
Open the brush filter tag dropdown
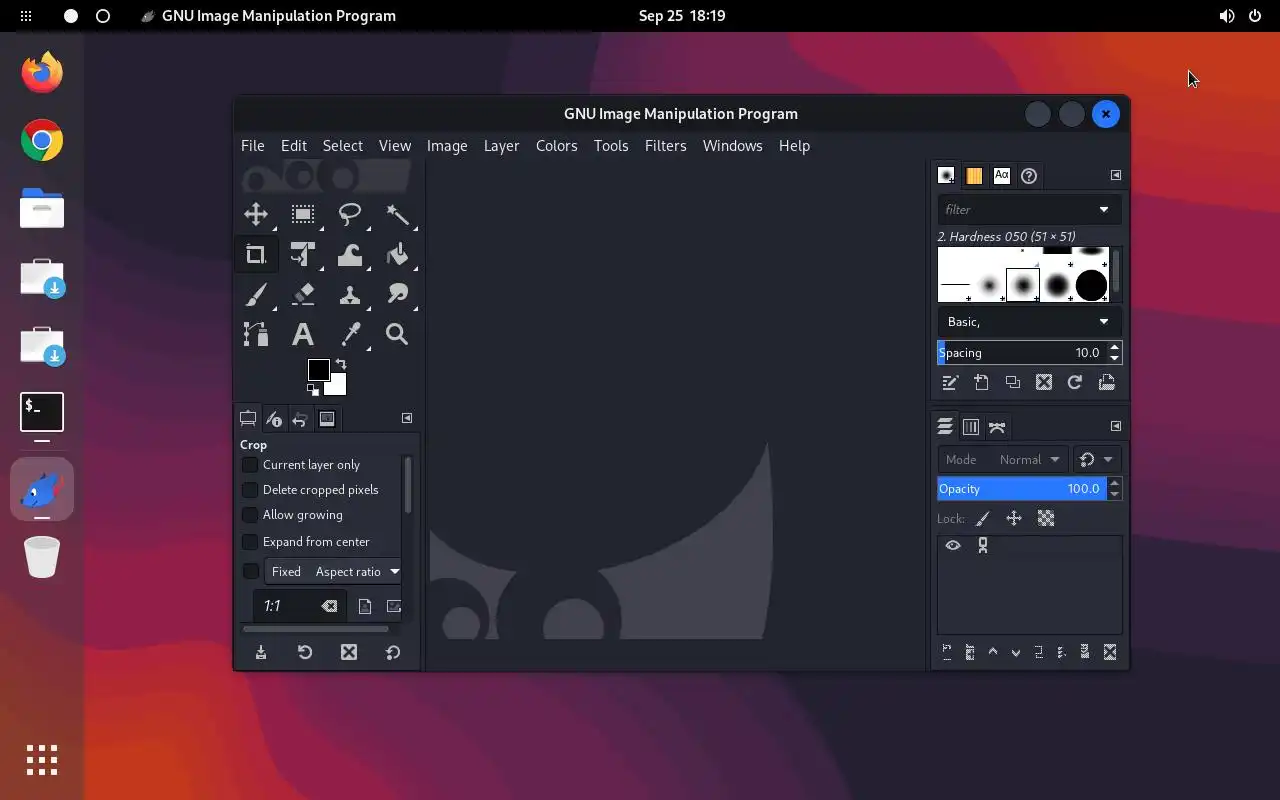click(1104, 210)
